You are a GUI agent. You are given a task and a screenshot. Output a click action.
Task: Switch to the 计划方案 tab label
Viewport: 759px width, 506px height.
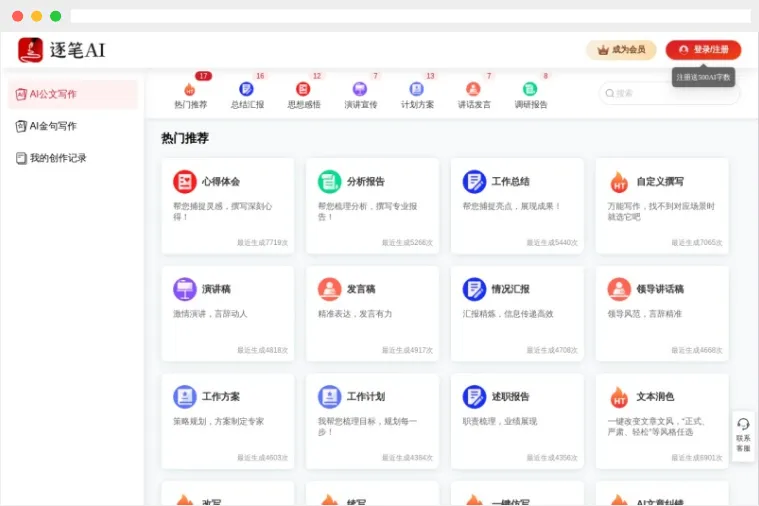tap(417, 105)
